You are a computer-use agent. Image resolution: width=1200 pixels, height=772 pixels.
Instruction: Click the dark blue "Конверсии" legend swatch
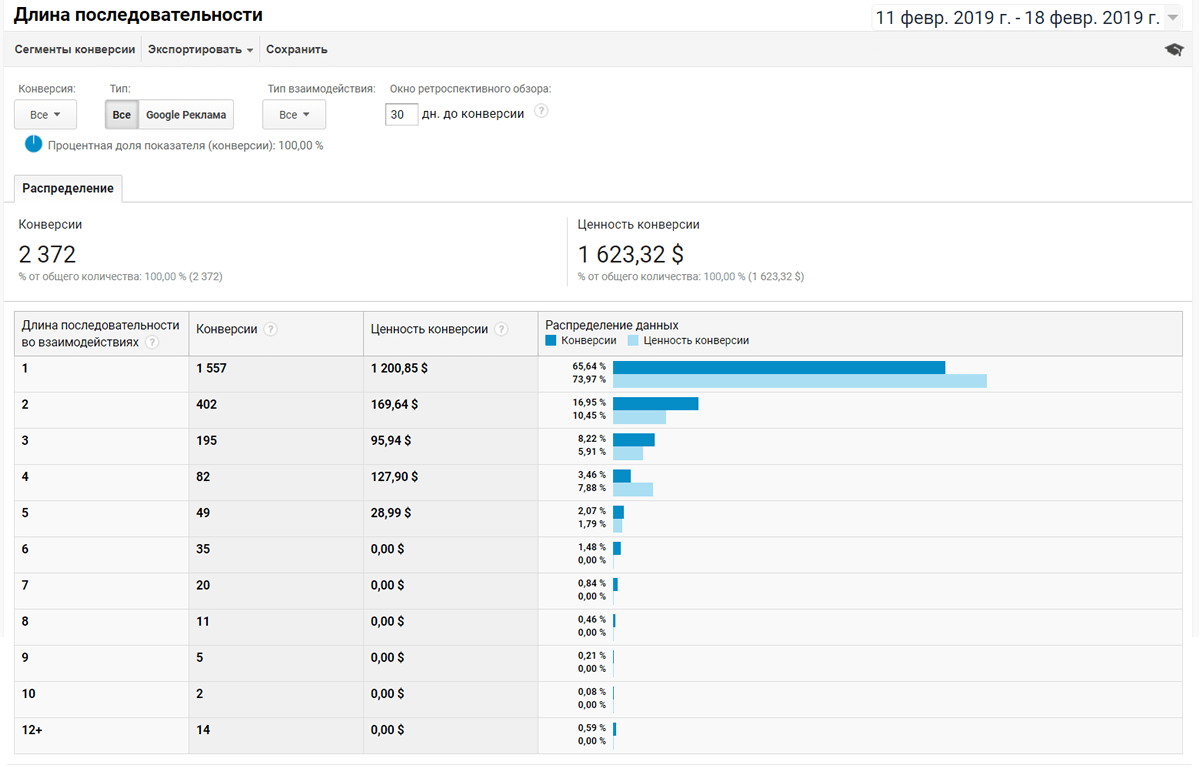(549, 341)
